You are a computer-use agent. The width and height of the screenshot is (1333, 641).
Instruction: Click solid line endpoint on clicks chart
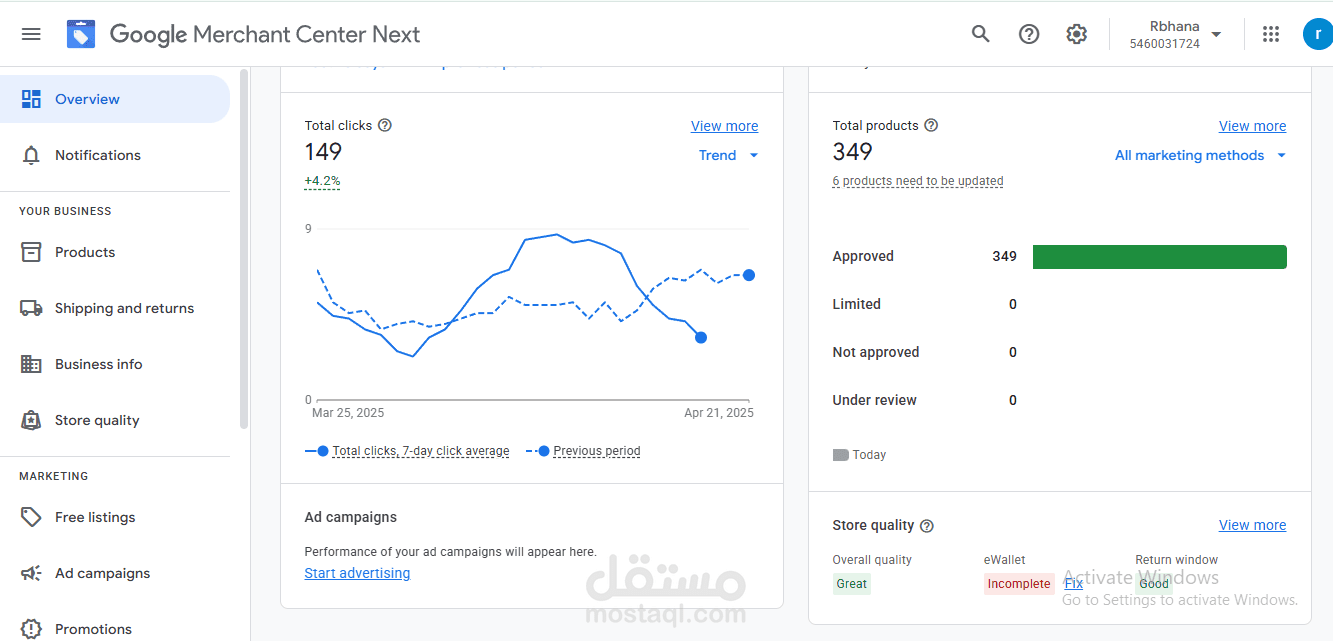pos(701,337)
